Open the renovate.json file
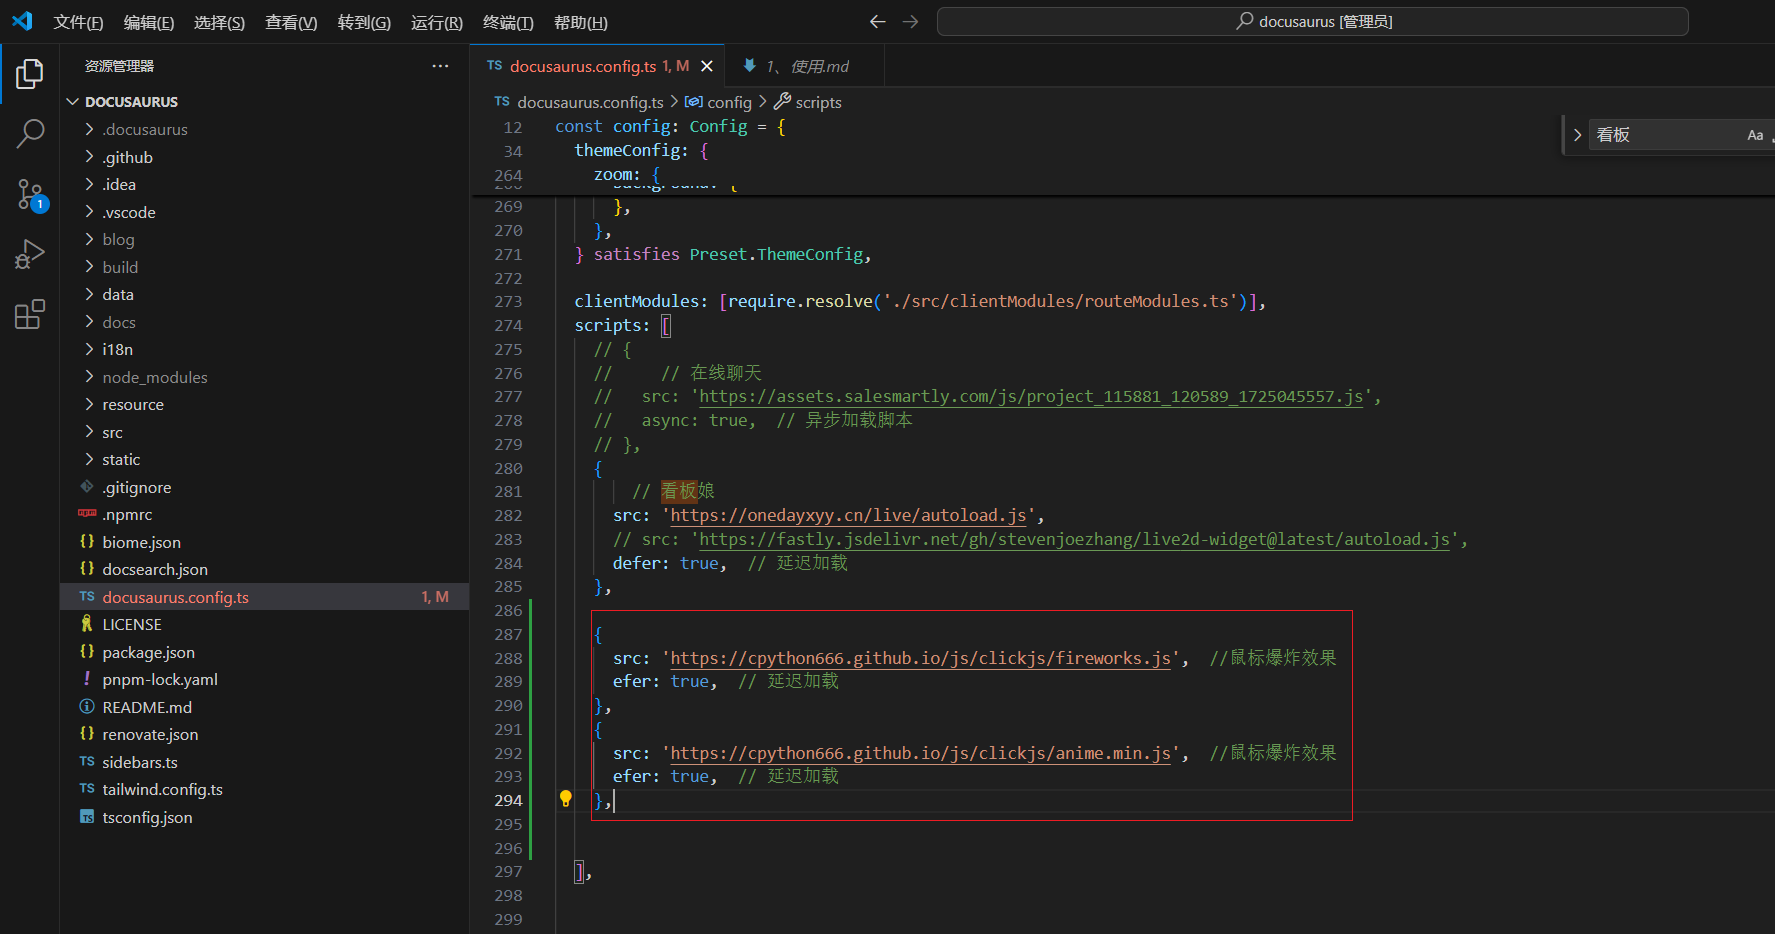This screenshot has width=1775, height=934. tap(150, 734)
